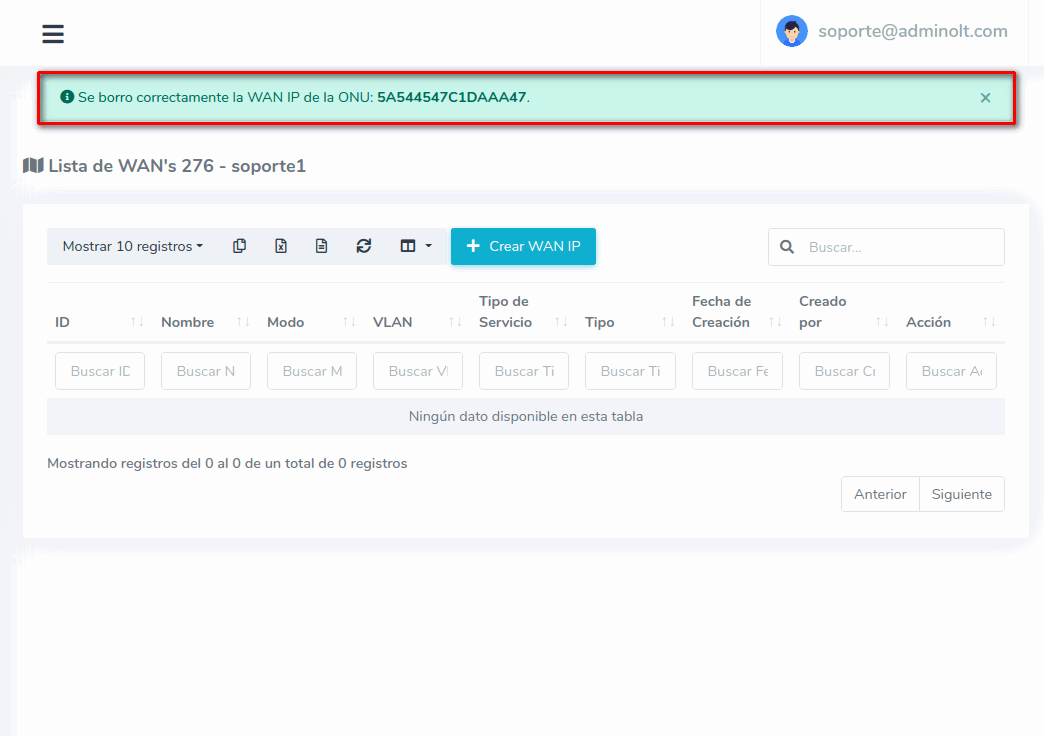Screen dimensions: 1044x736
Task: Expand the column visibility dropdown
Action: click(415, 246)
